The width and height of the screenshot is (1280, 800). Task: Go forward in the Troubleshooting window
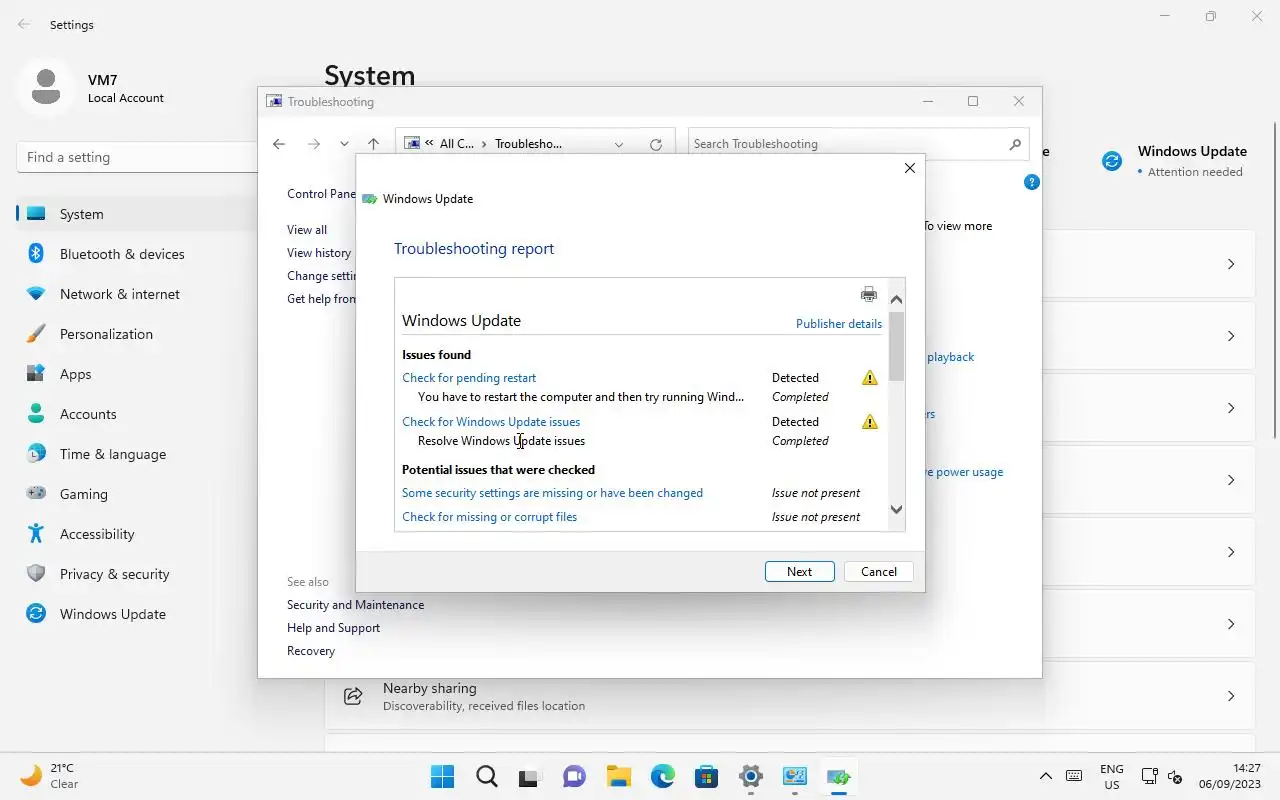coord(313,144)
